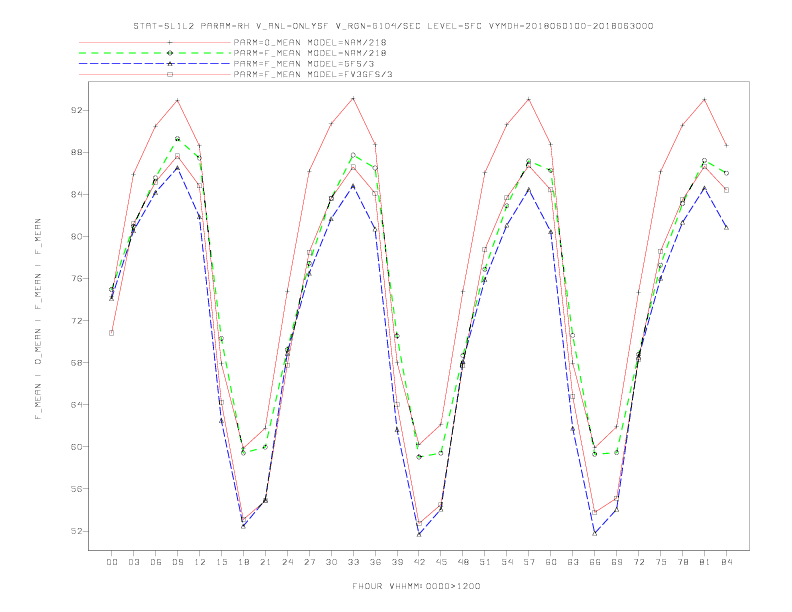792x612 pixels.
Task: Click x-axis forecast hour label 42
Action: click(x=419, y=562)
